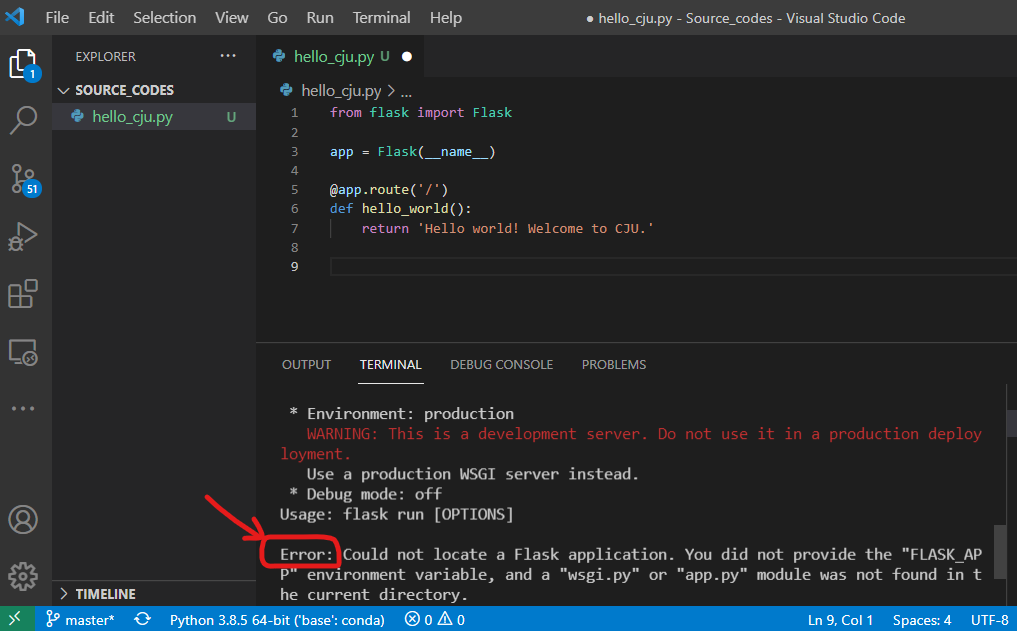Click the @app.route('/') decorator line
Viewport: 1017px width, 631px height.
(389, 189)
